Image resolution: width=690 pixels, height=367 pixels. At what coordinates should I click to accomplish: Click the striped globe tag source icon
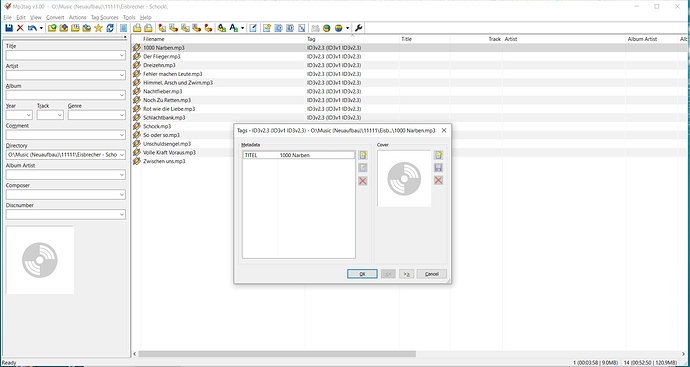click(x=338, y=28)
